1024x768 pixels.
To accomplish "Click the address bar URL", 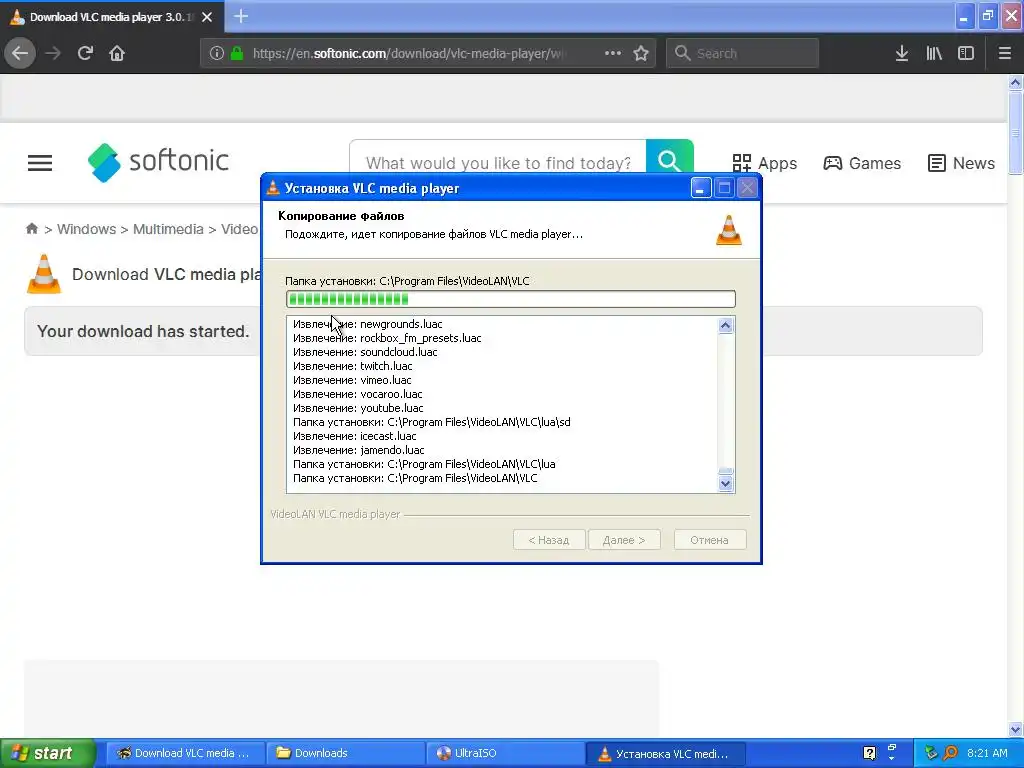I will 408,54.
